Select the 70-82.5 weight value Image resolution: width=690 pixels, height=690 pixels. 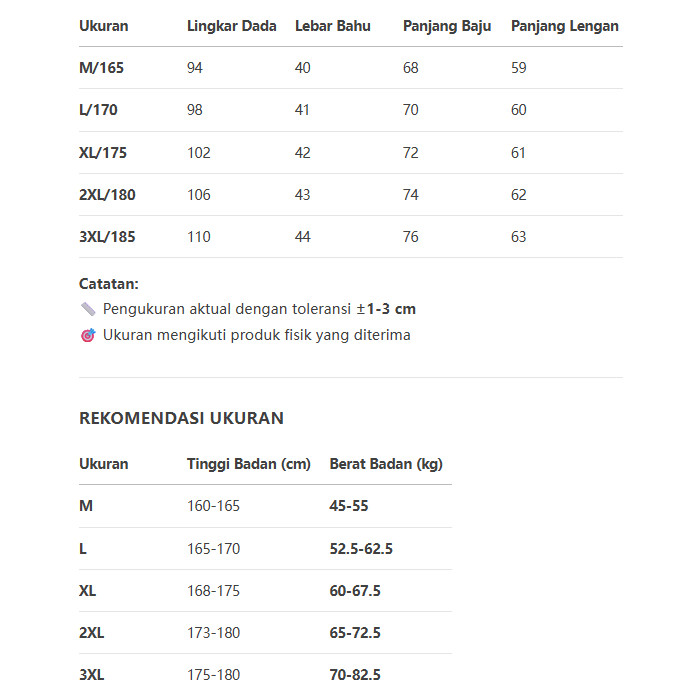[355, 675]
